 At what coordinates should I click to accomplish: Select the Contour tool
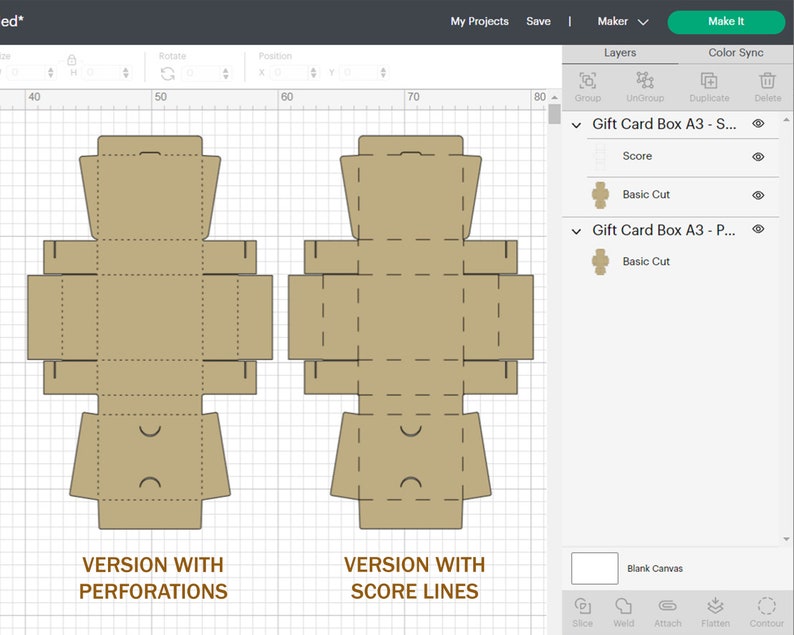point(767,606)
